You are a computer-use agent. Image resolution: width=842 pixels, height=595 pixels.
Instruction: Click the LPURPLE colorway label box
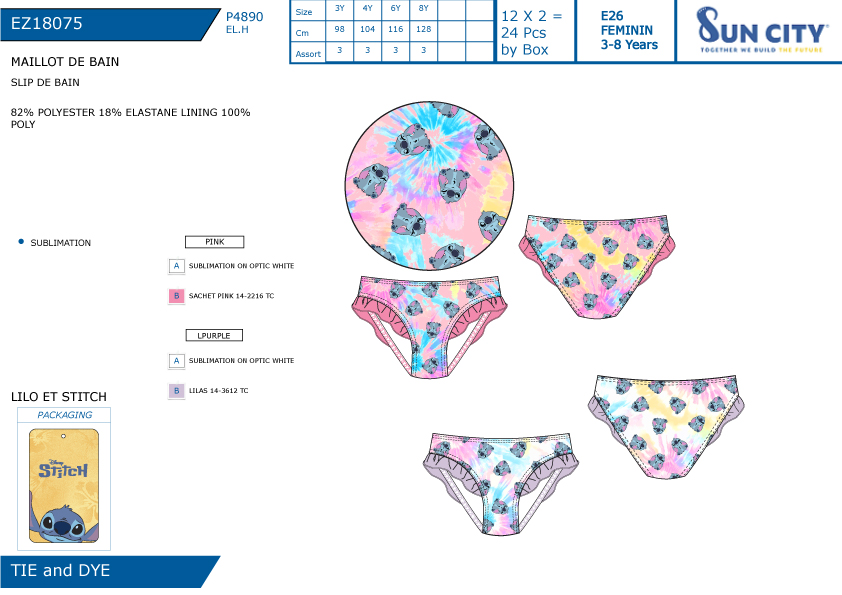click(x=214, y=336)
